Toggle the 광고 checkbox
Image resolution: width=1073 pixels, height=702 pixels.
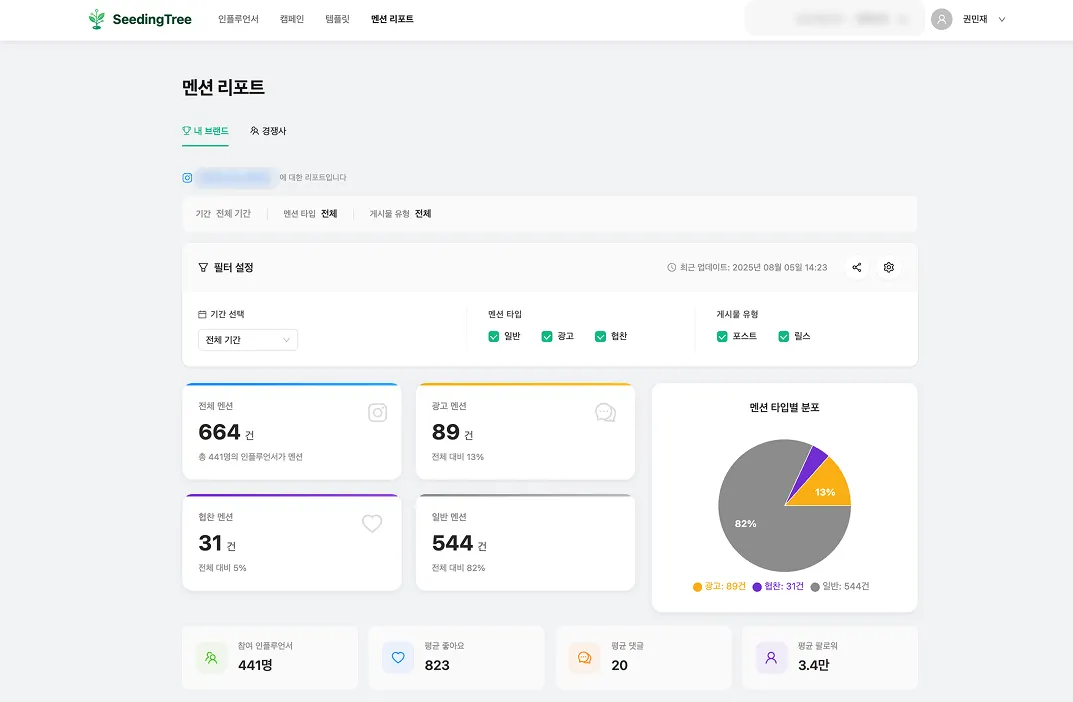click(547, 336)
